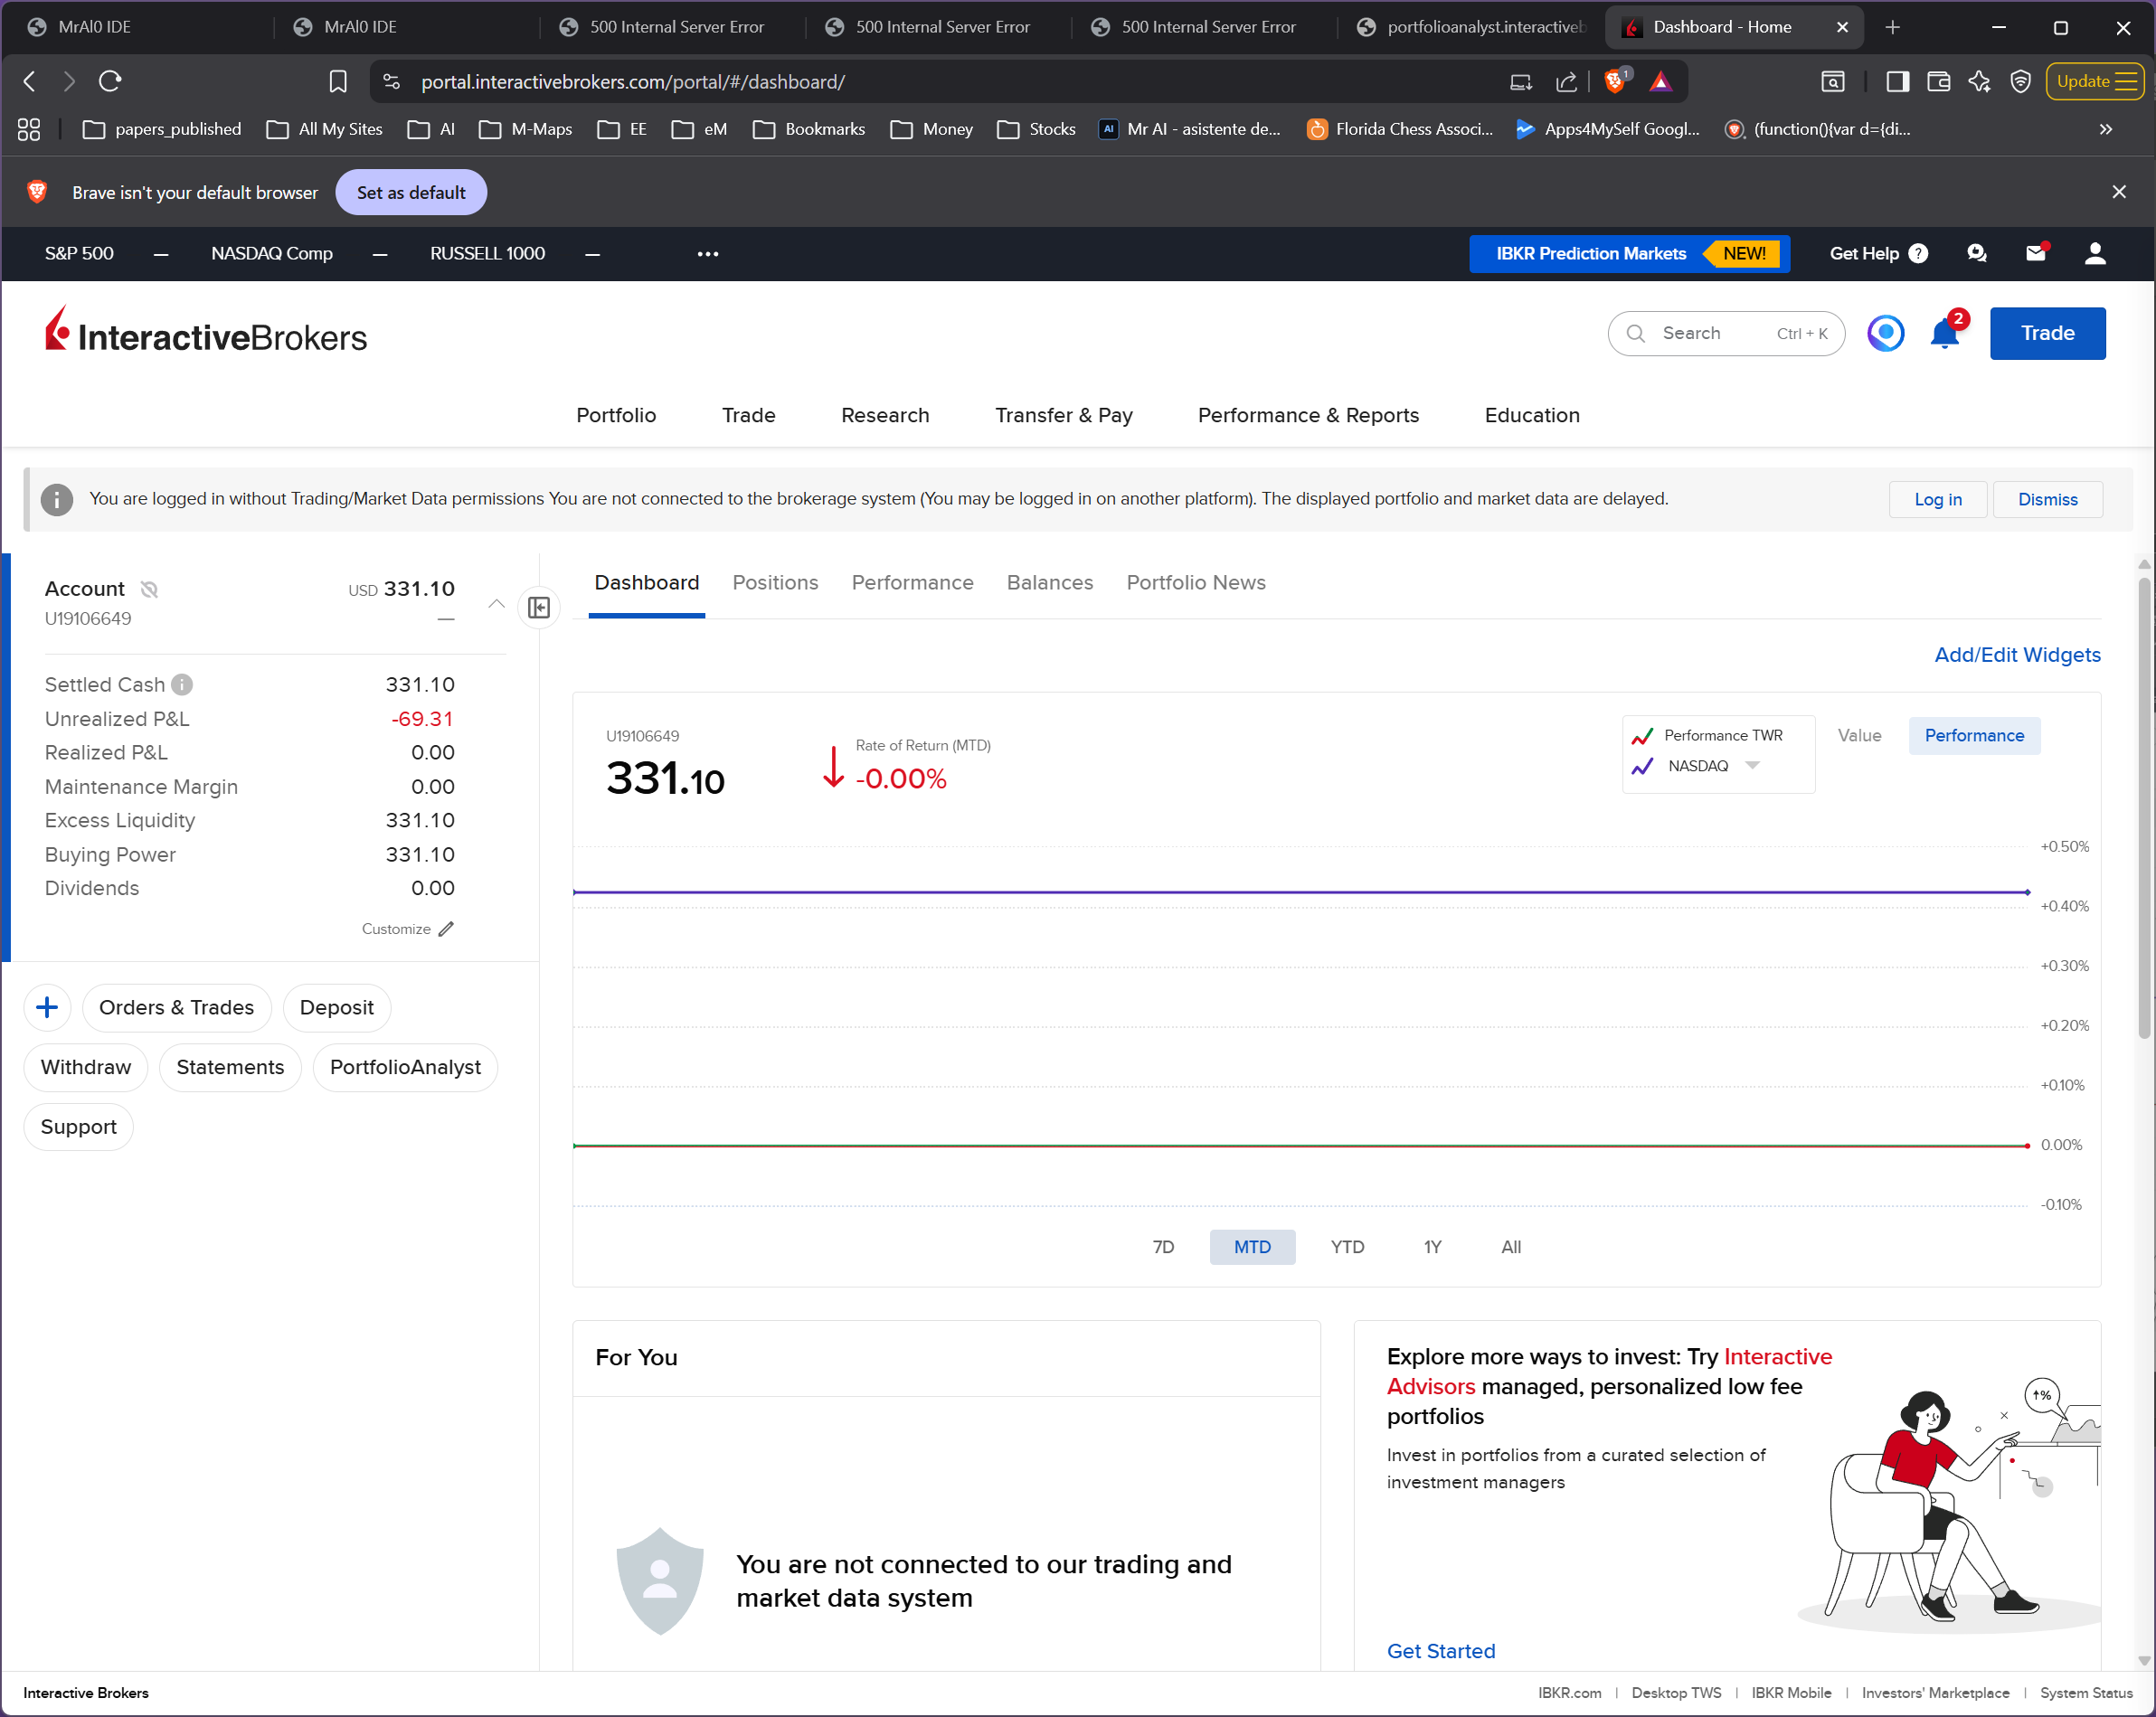This screenshot has height=1717, width=2156.
Task: Click the Get Started link
Action: pyautogui.click(x=1441, y=1651)
